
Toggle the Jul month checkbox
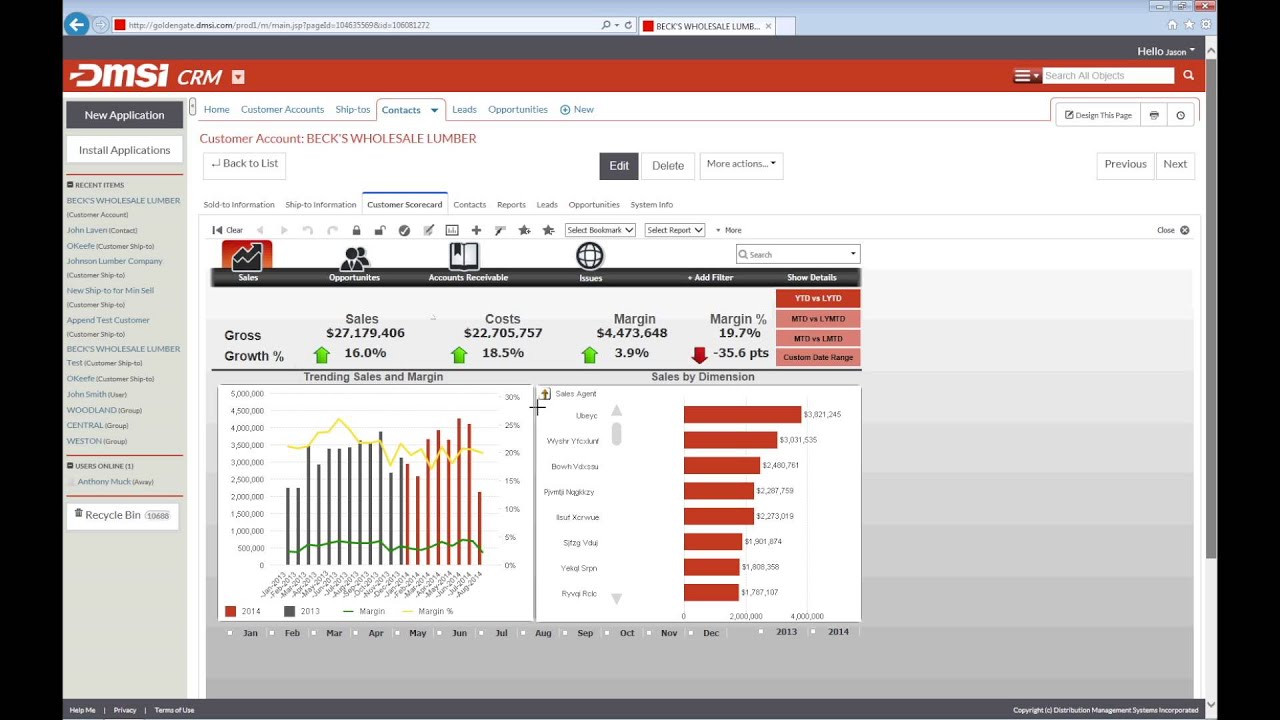(x=482, y=633)
